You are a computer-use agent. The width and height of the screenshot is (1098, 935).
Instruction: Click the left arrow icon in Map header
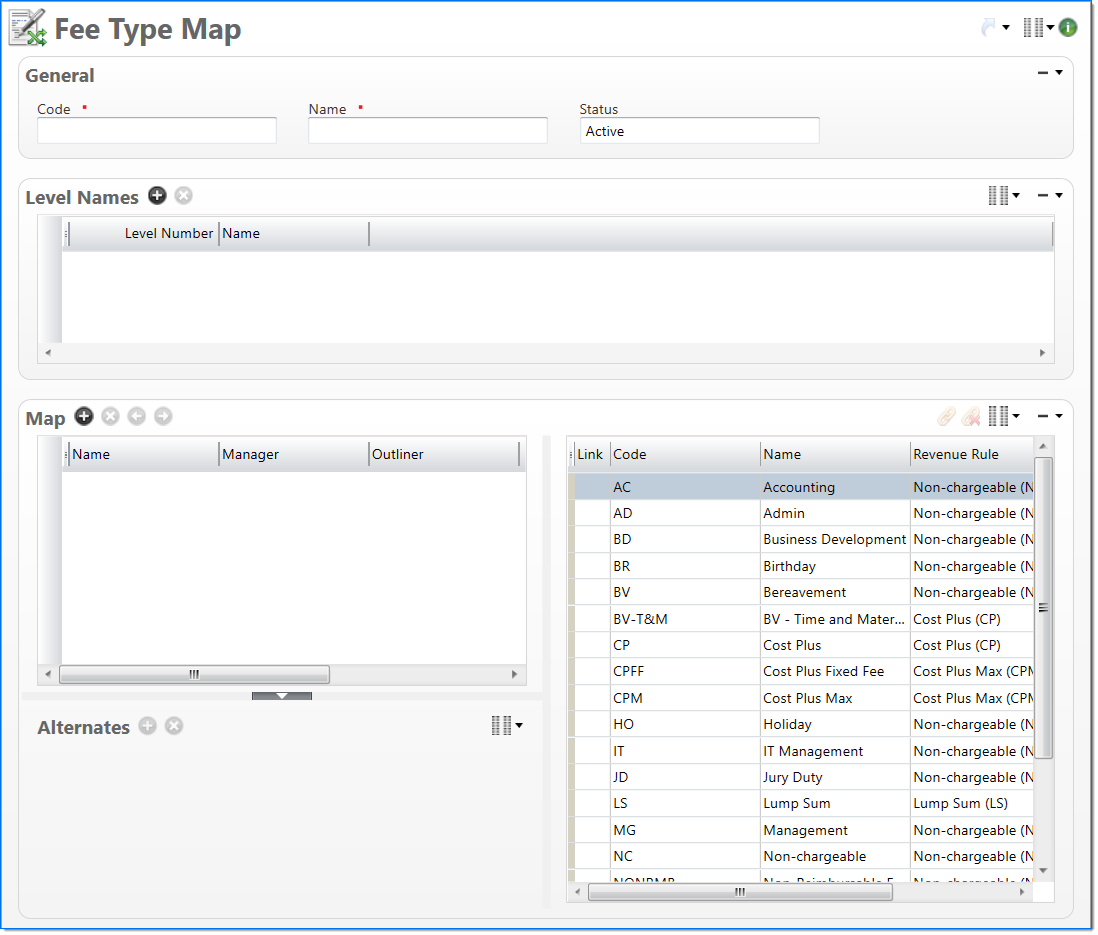click(x=137, y=417)
